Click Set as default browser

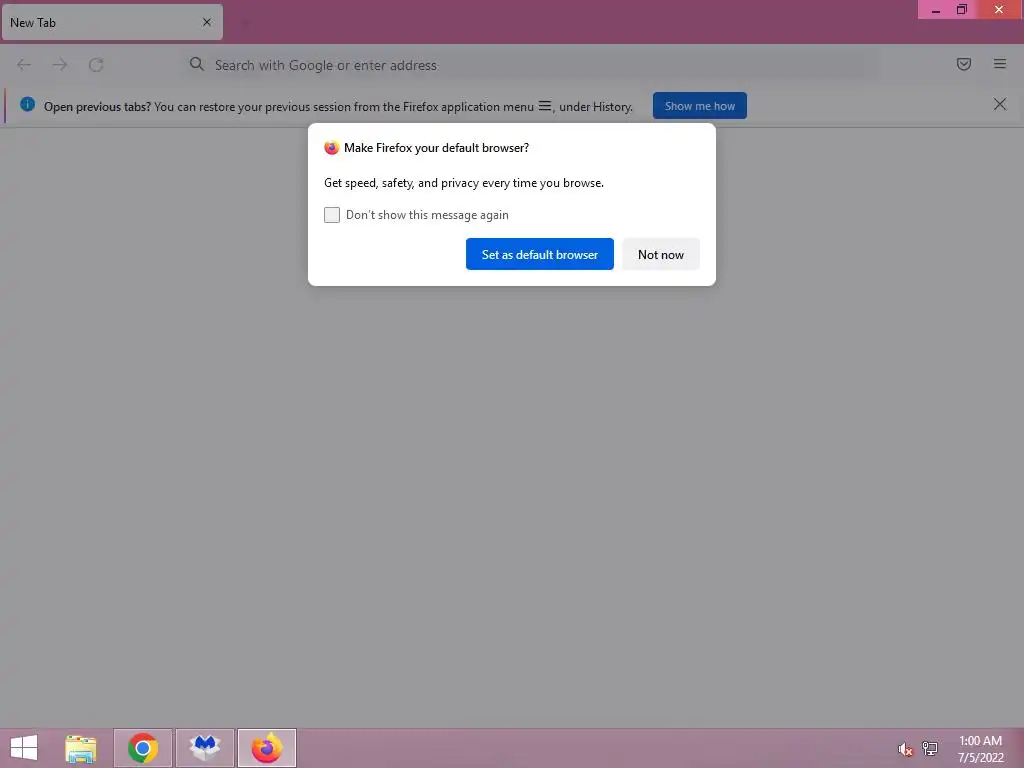pyautogui.click(x=539, y=254)
